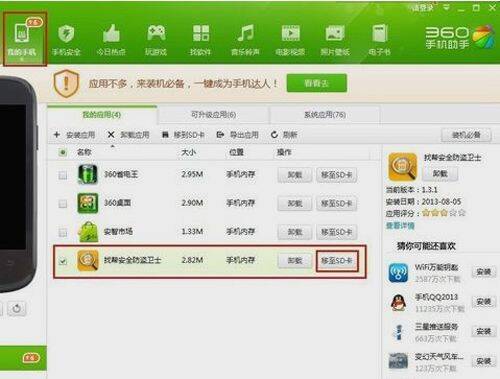Switch to the 系统应用(76) tab
The height and width of the screenshot is (379, 500).
[x=325, y=115]
